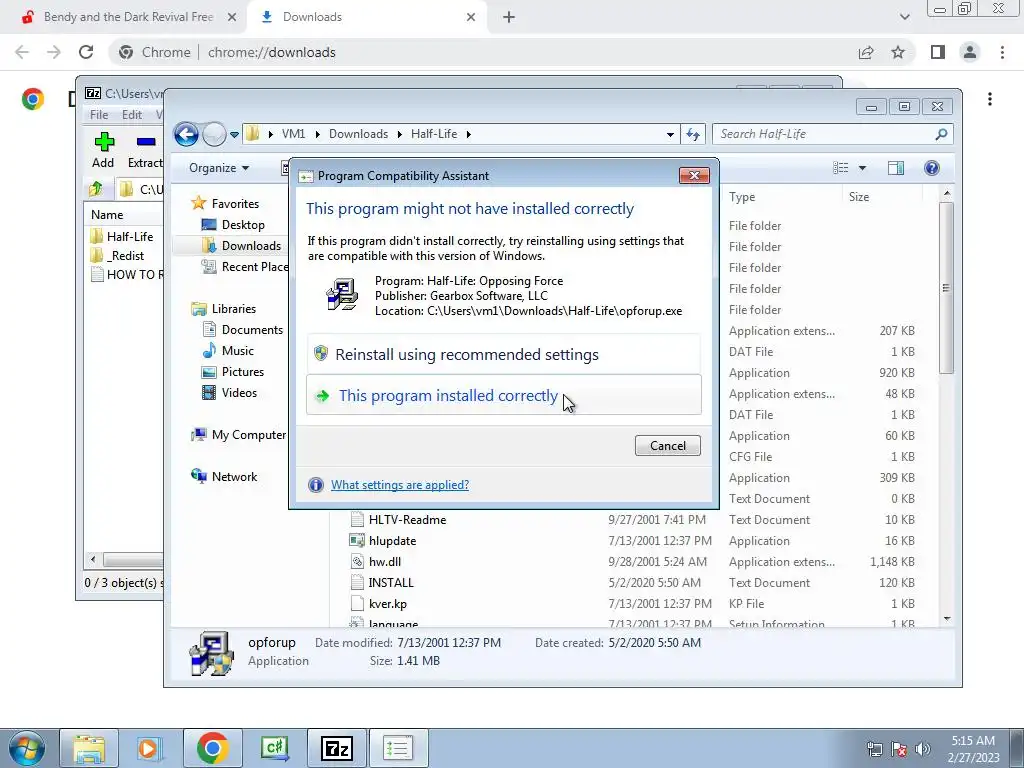Open 7-Zip File menu

[99, 114]
